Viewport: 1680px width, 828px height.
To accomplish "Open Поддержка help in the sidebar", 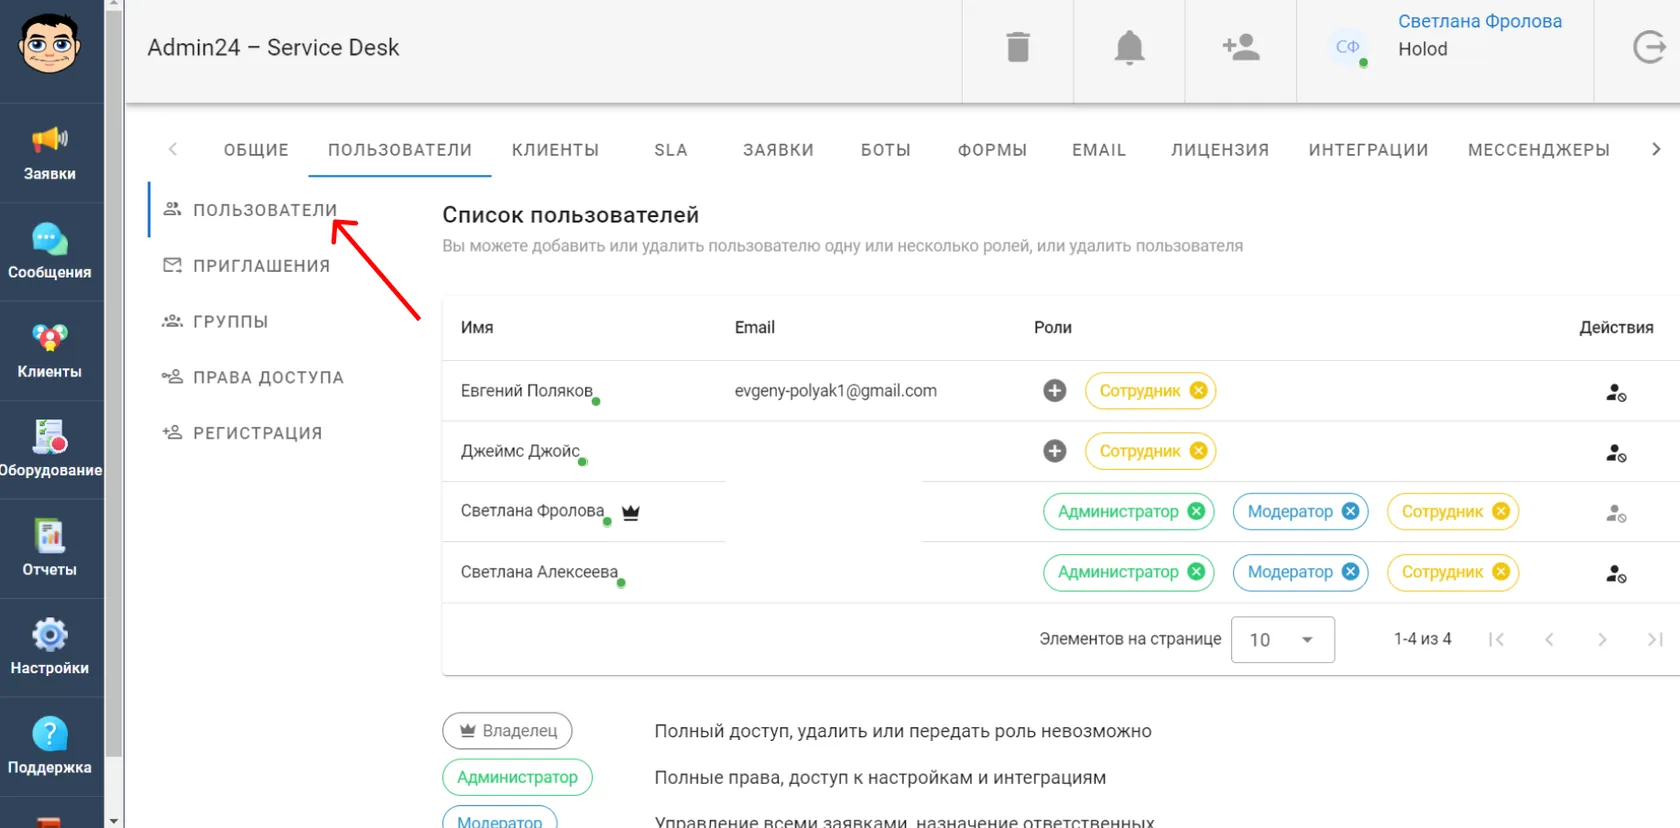I will click(x=50, y=746).
